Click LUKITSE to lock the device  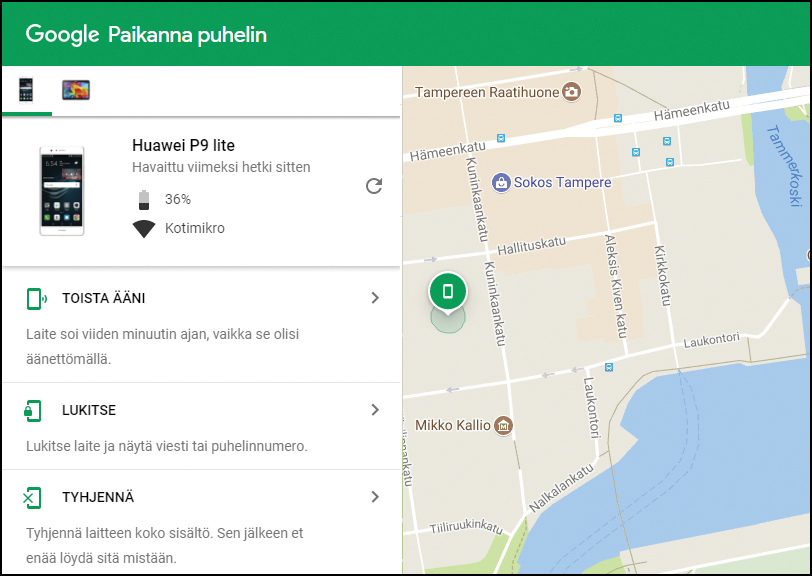click(92, 409)
